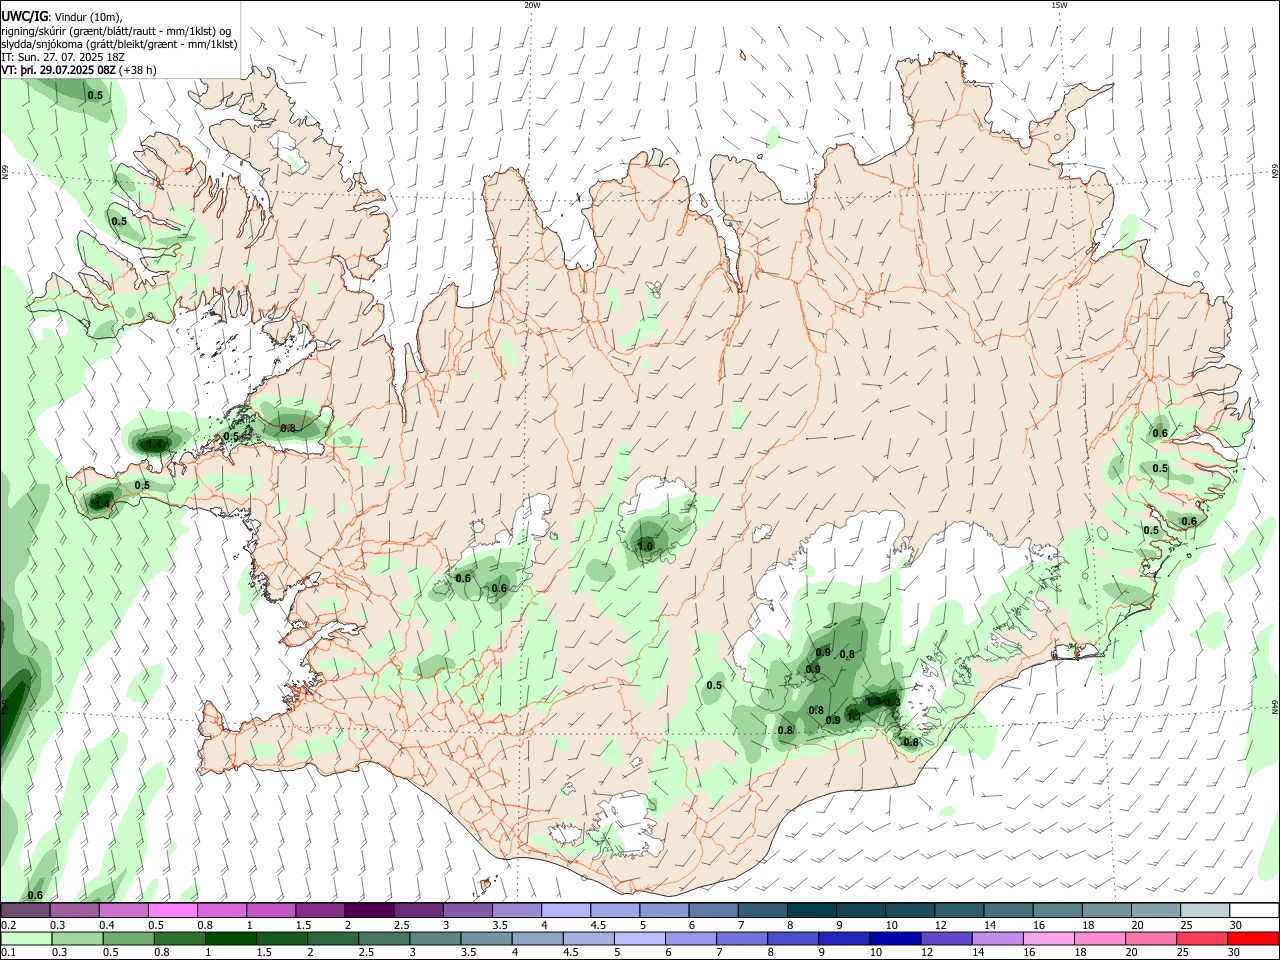This screenshot has width=1280, height=960.
Task: Click the 'IT: Sun. 27. 07. 2025 18Z' line
Action: (63, 58)
